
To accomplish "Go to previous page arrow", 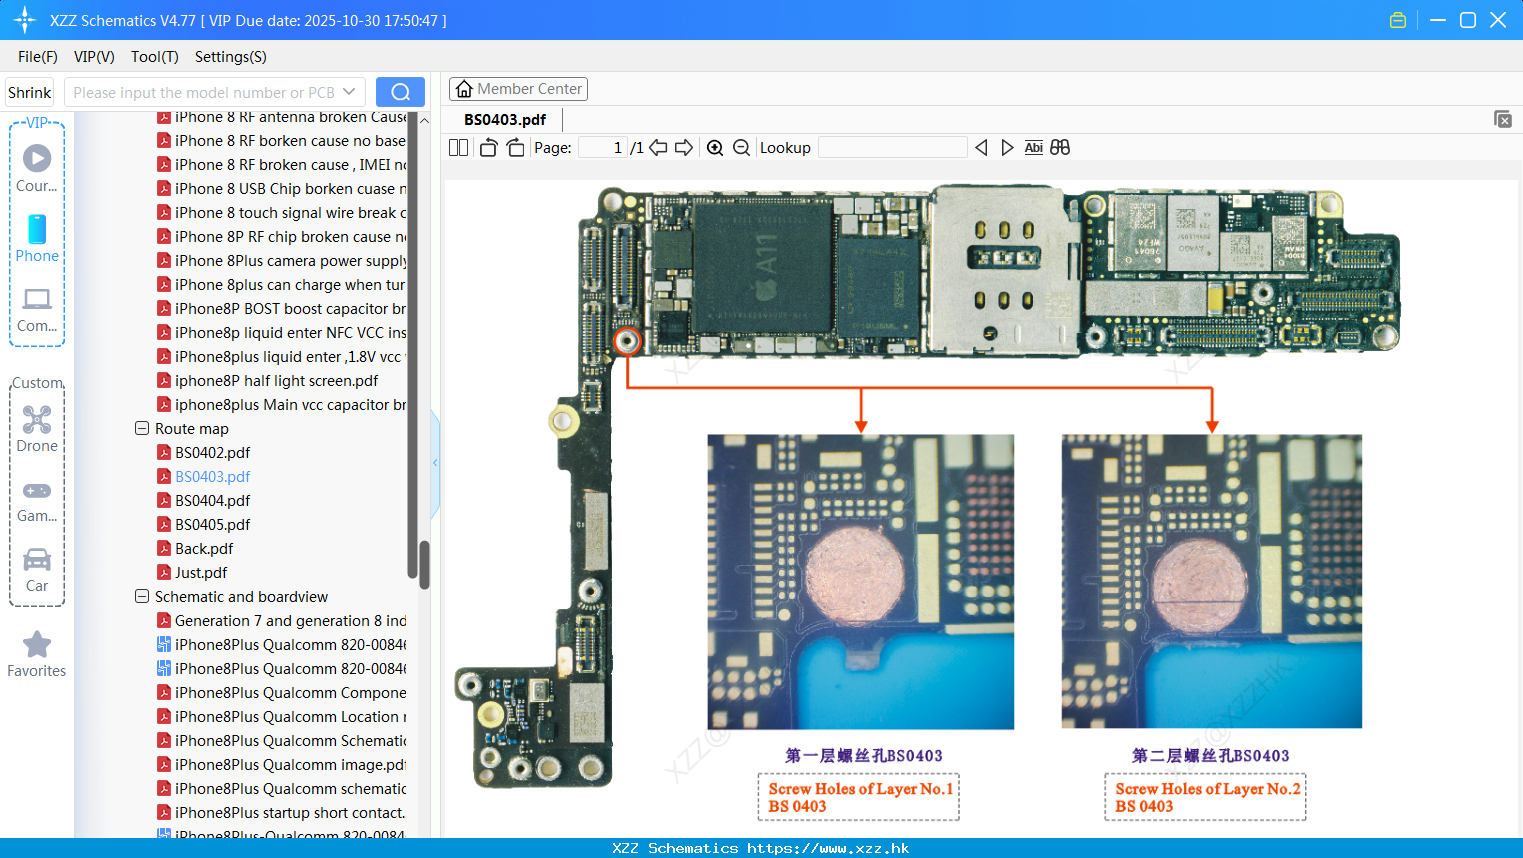I will pos(658,148).
